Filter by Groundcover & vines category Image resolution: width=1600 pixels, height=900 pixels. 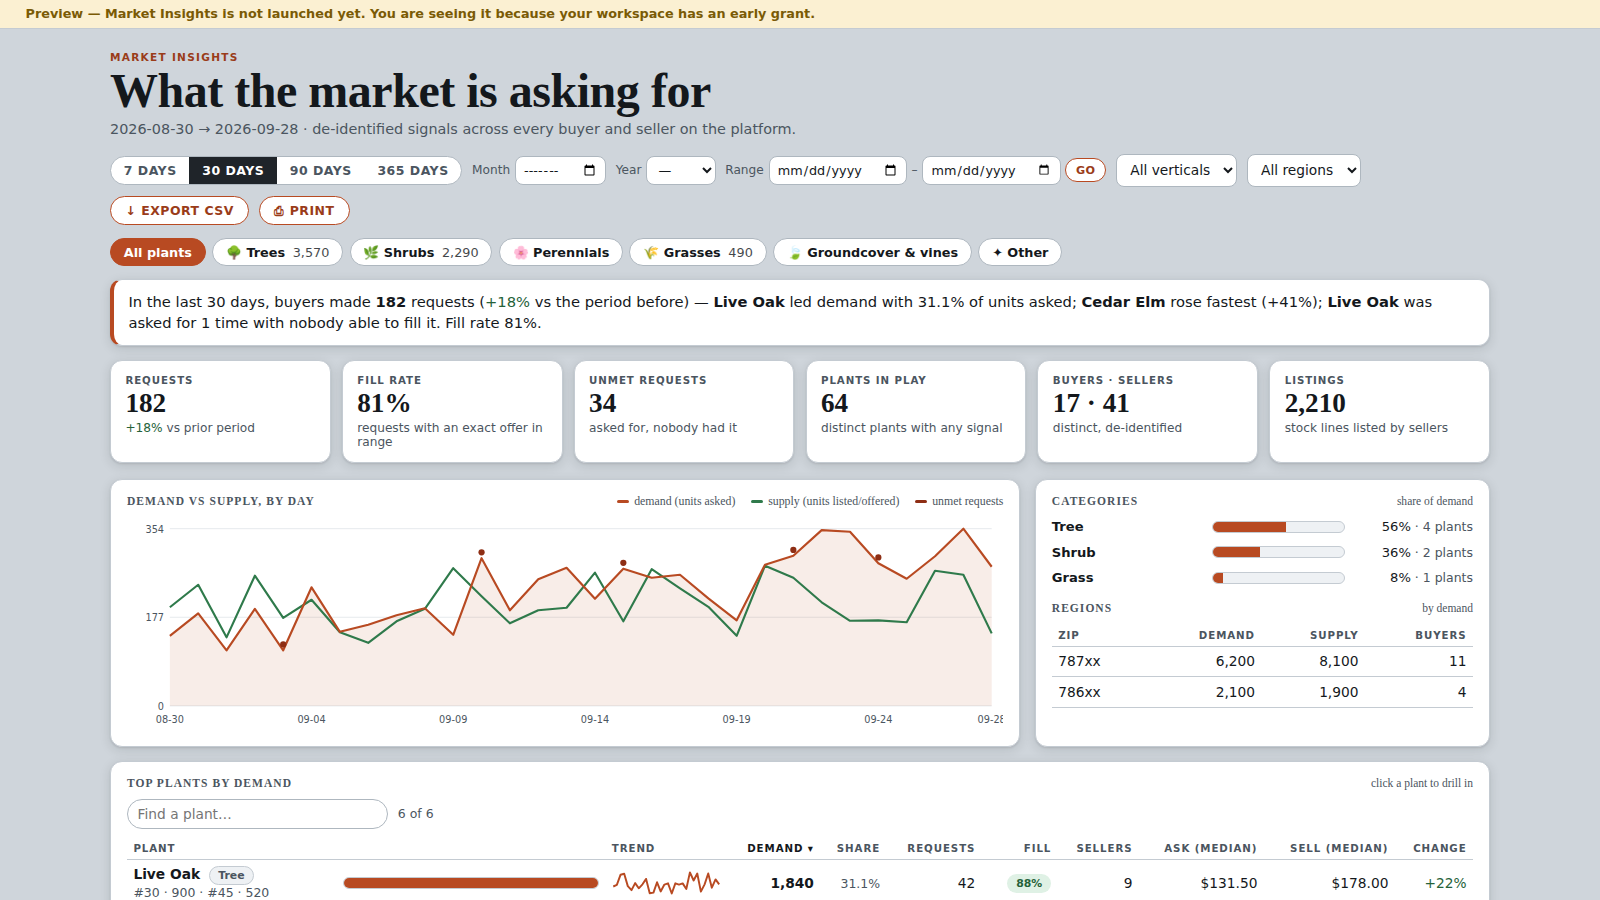pyautogui.click(x=873, y=252)
